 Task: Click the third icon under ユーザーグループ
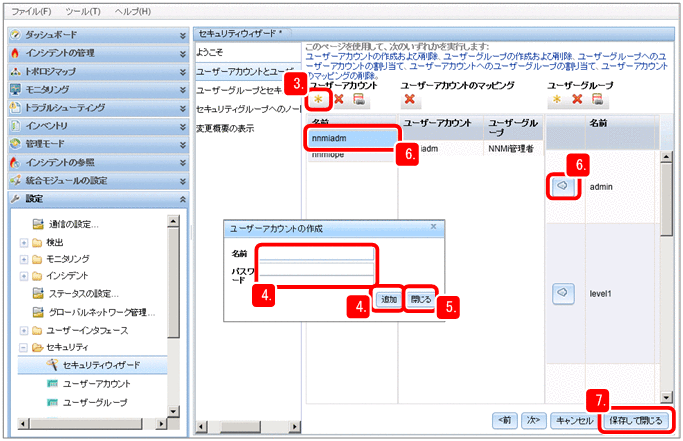(x=598, y=99)
